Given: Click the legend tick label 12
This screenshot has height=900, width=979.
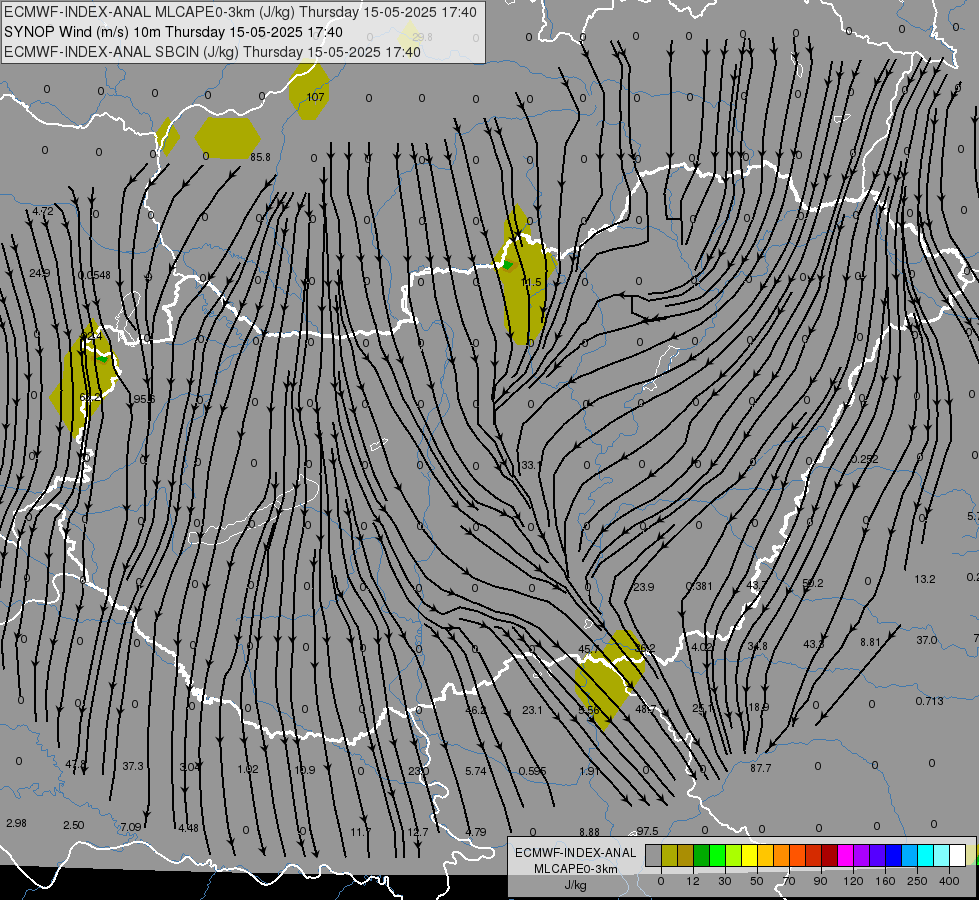Looking at the screenshot, I should point(692,881).
